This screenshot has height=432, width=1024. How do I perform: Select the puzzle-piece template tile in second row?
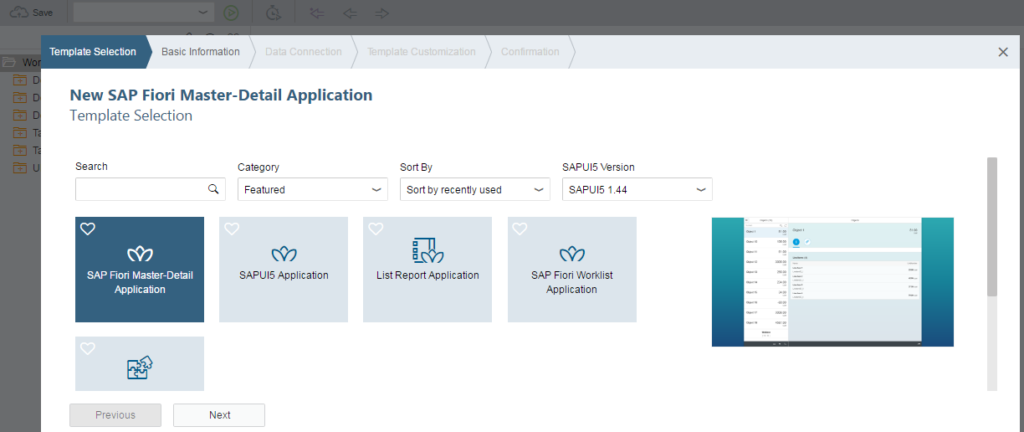point(140,363)
